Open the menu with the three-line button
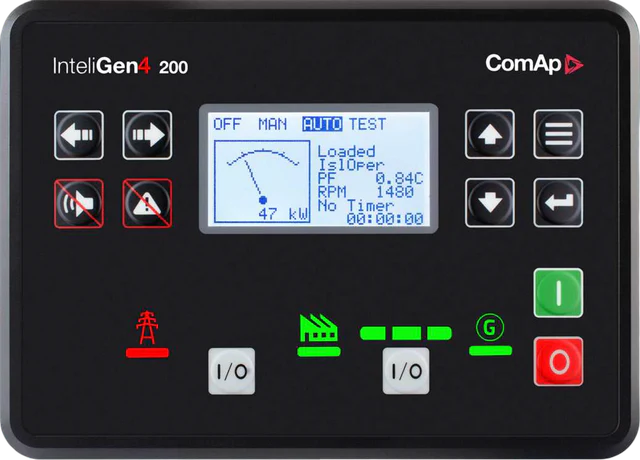Image resolution: width=640 pixels, height=460 pixels. (x=558, y=134)
